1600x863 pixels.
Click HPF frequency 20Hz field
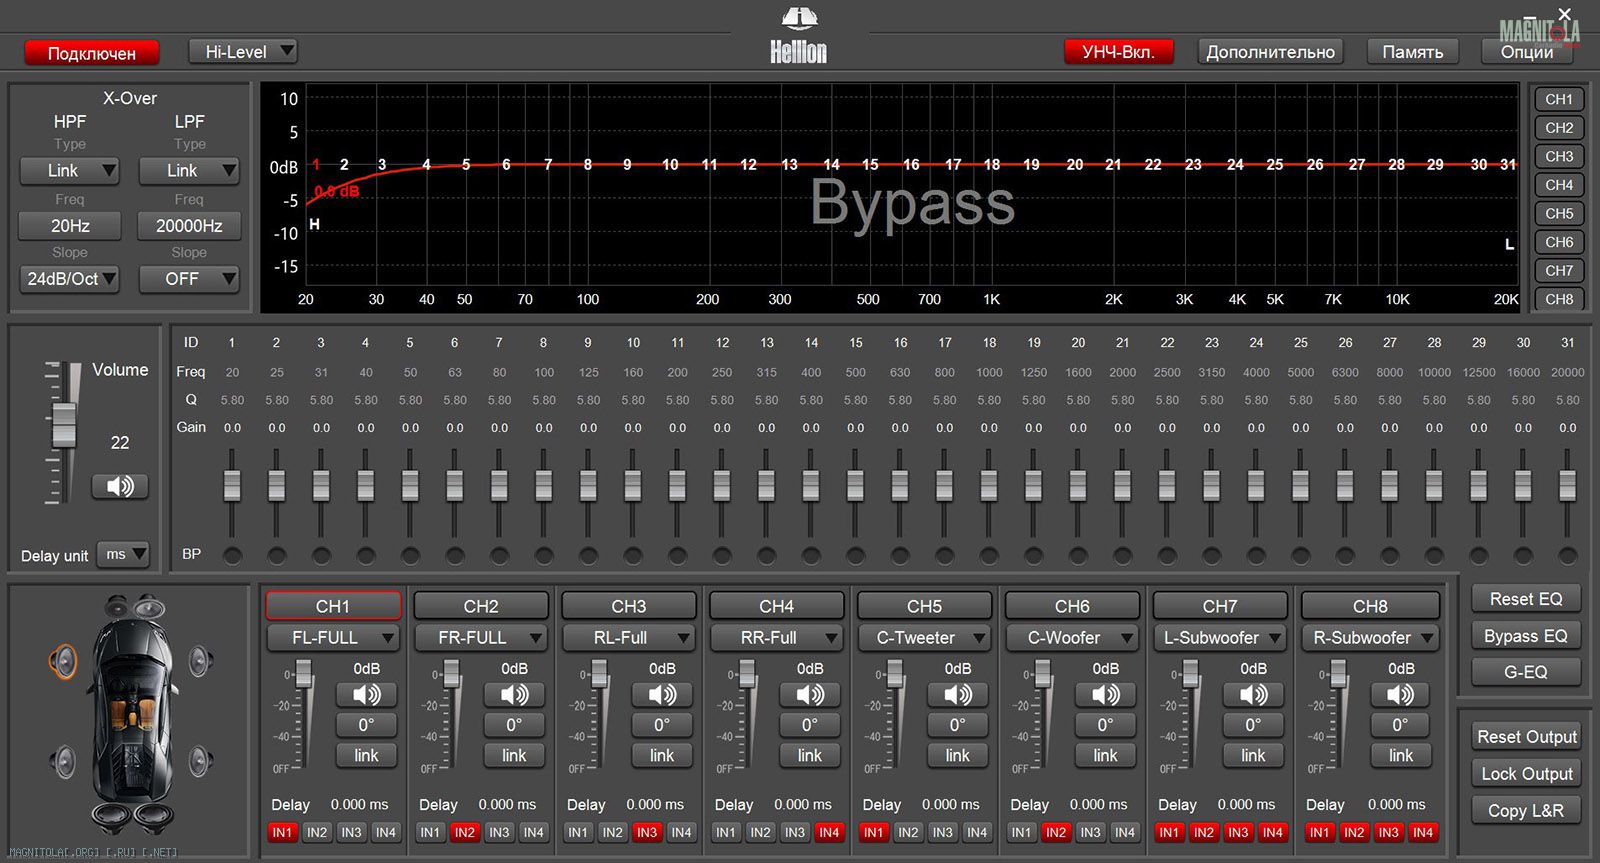[70, 226]
